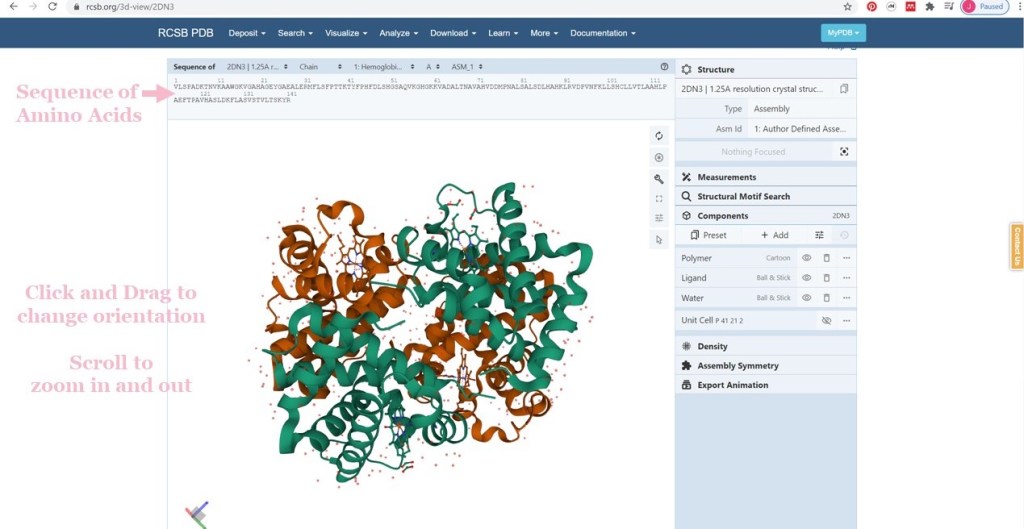1024x529 pixels.
Task: Activate the selection mode cursor icon
Action: pyautogui.click(x=659, y=240)
